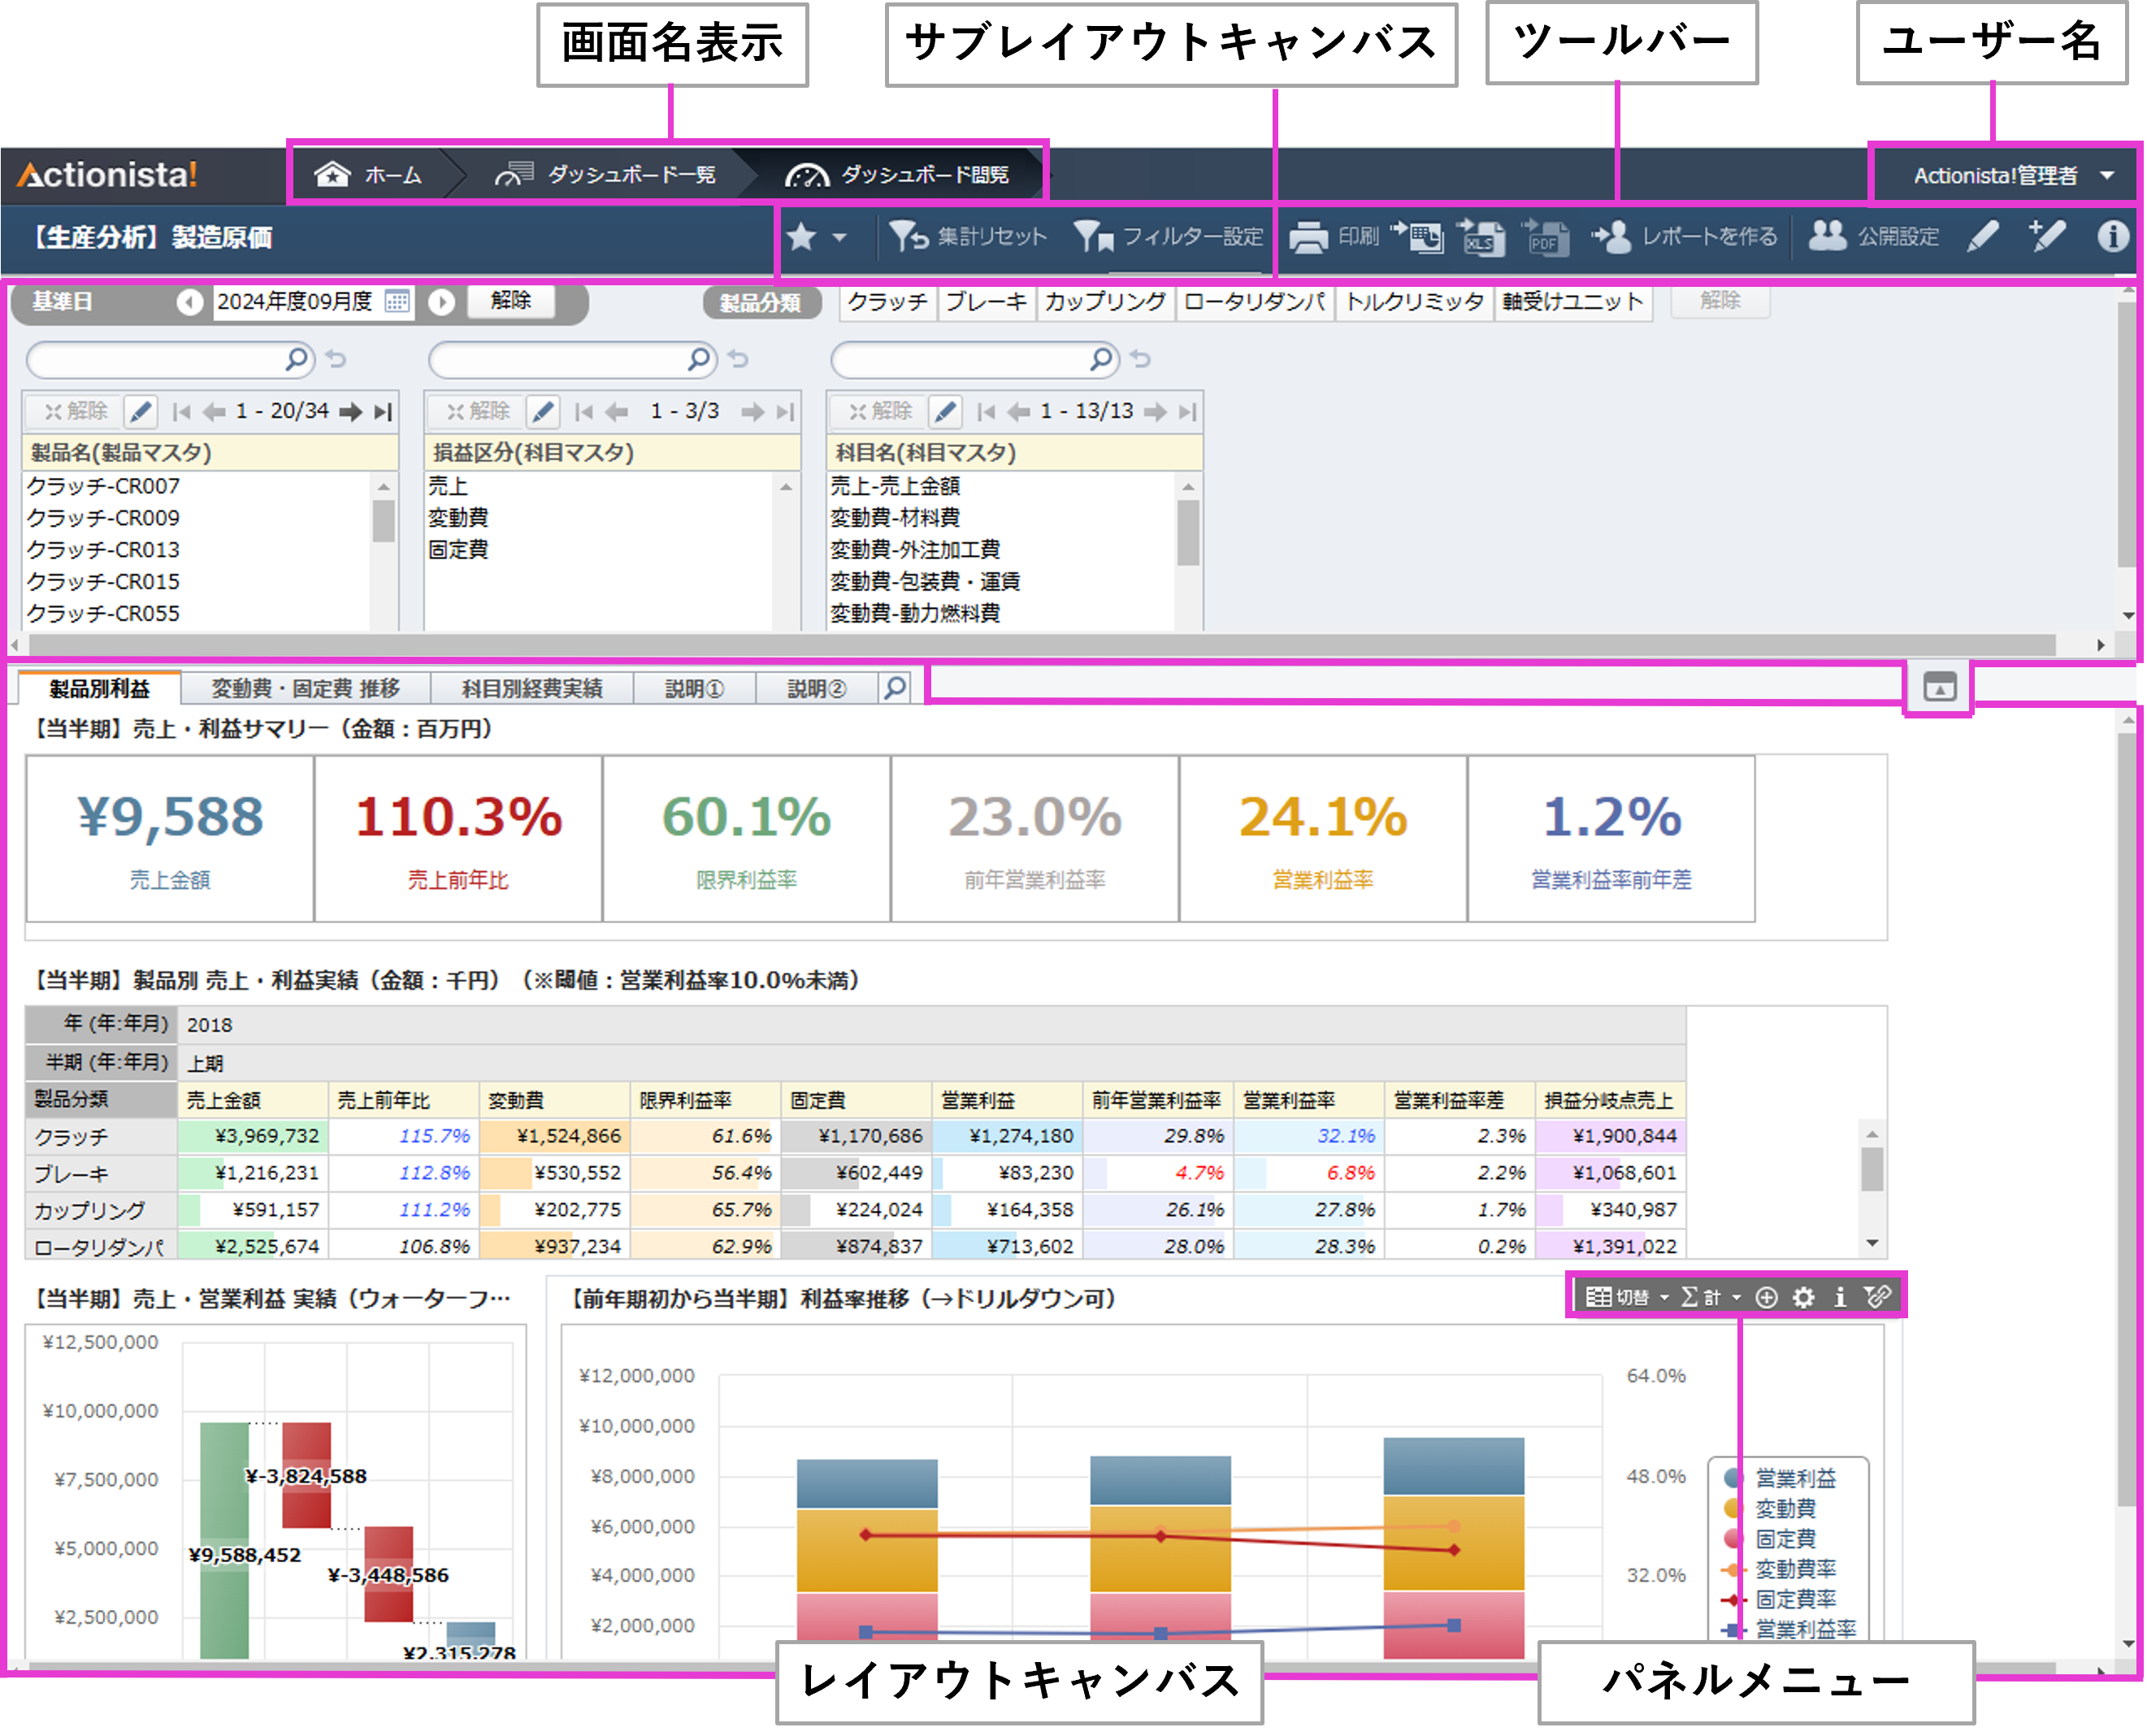The height and width of the screenshot is (1736, 2147).
Task: Click the ⊕ zoom icon in the panel menu
Action: 1766,1297
